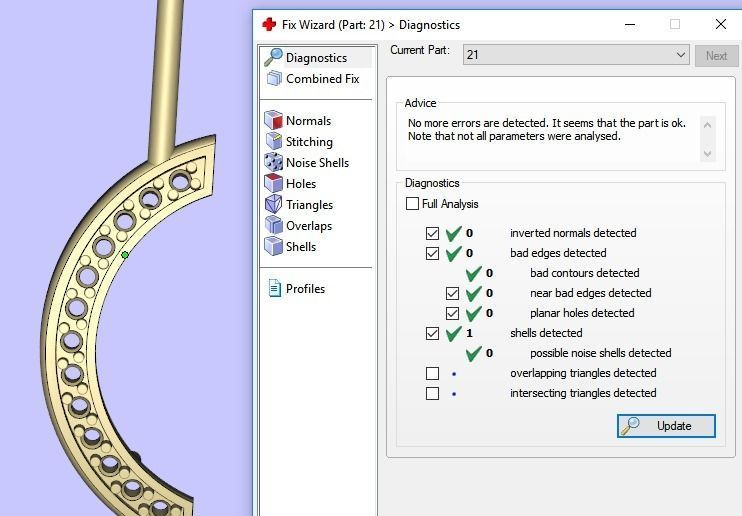This screenshot has height=516, width=742.
Task: Switch to the Combined Fix page label
Action: pos(323,79)
